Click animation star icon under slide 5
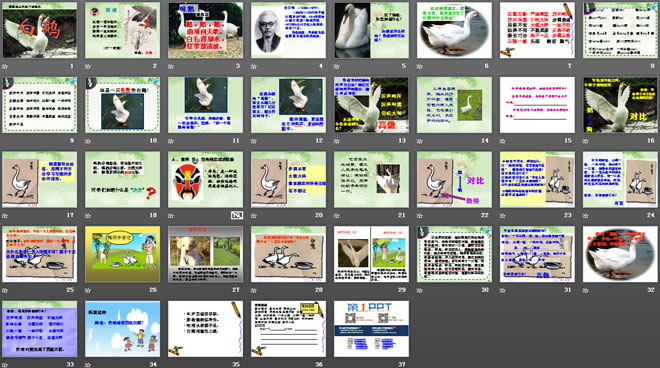This screenshot has width=660, height=368. point(337,66)
